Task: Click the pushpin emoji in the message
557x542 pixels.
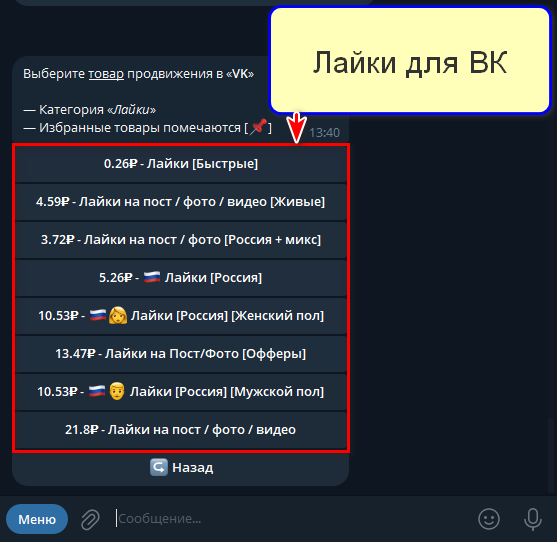Action: (258, 127)
